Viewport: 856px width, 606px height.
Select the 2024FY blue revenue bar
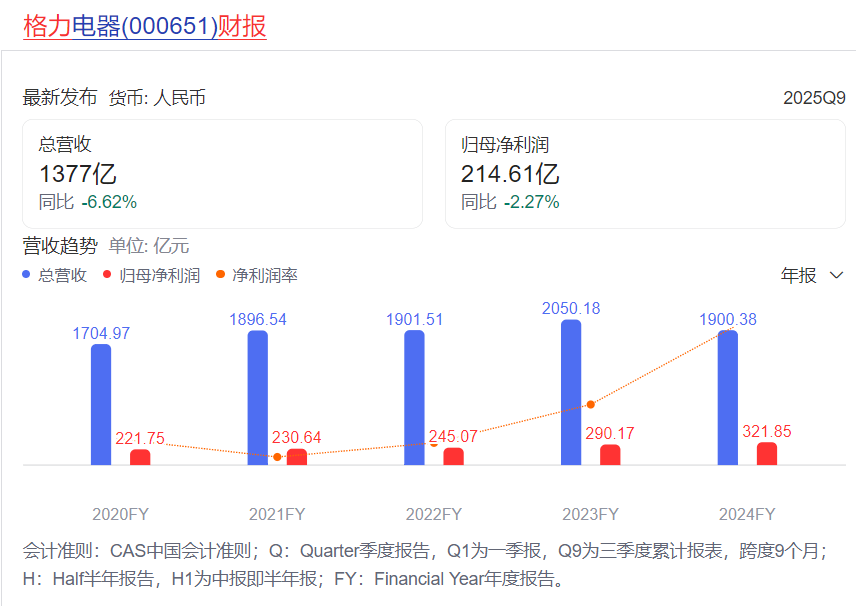728,398
